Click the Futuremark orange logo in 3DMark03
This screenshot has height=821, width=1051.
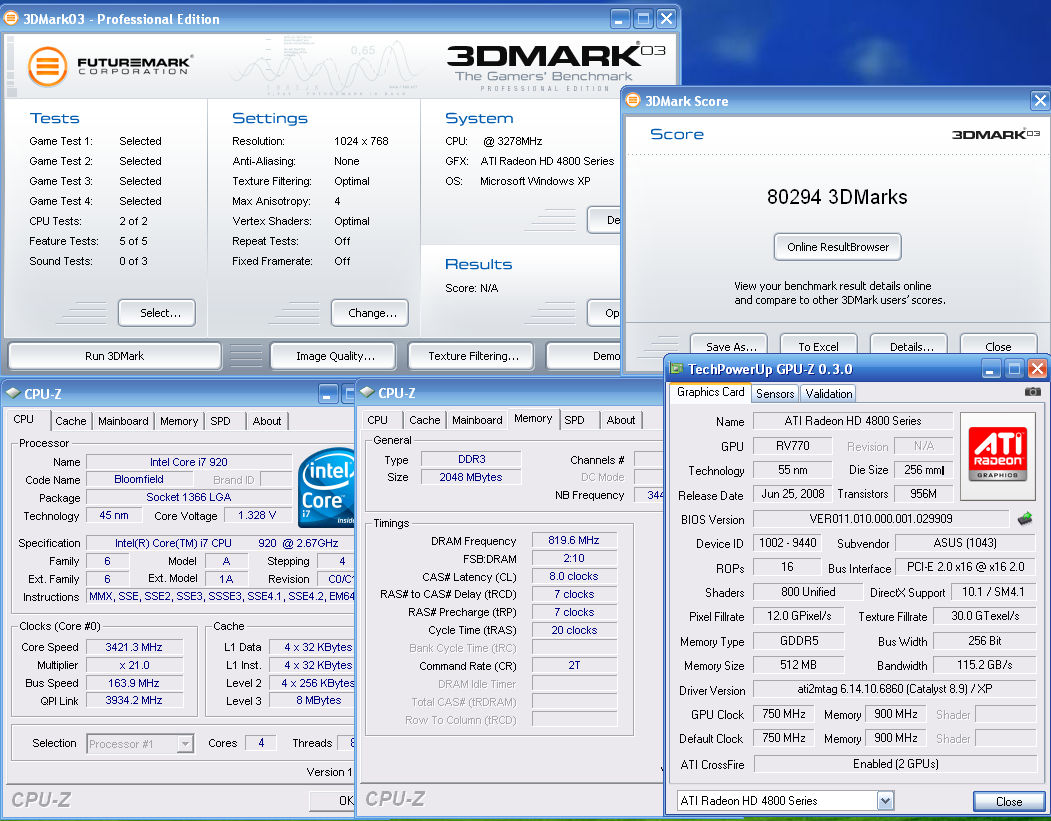48,66
